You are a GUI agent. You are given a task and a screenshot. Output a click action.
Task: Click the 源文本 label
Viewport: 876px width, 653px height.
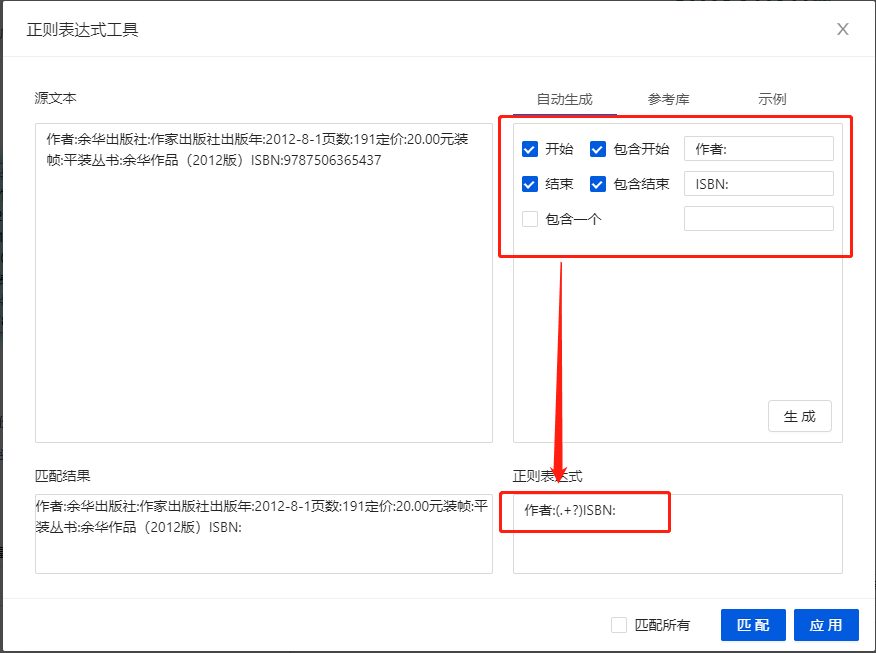pyautogui.click(x=55, y=98)
